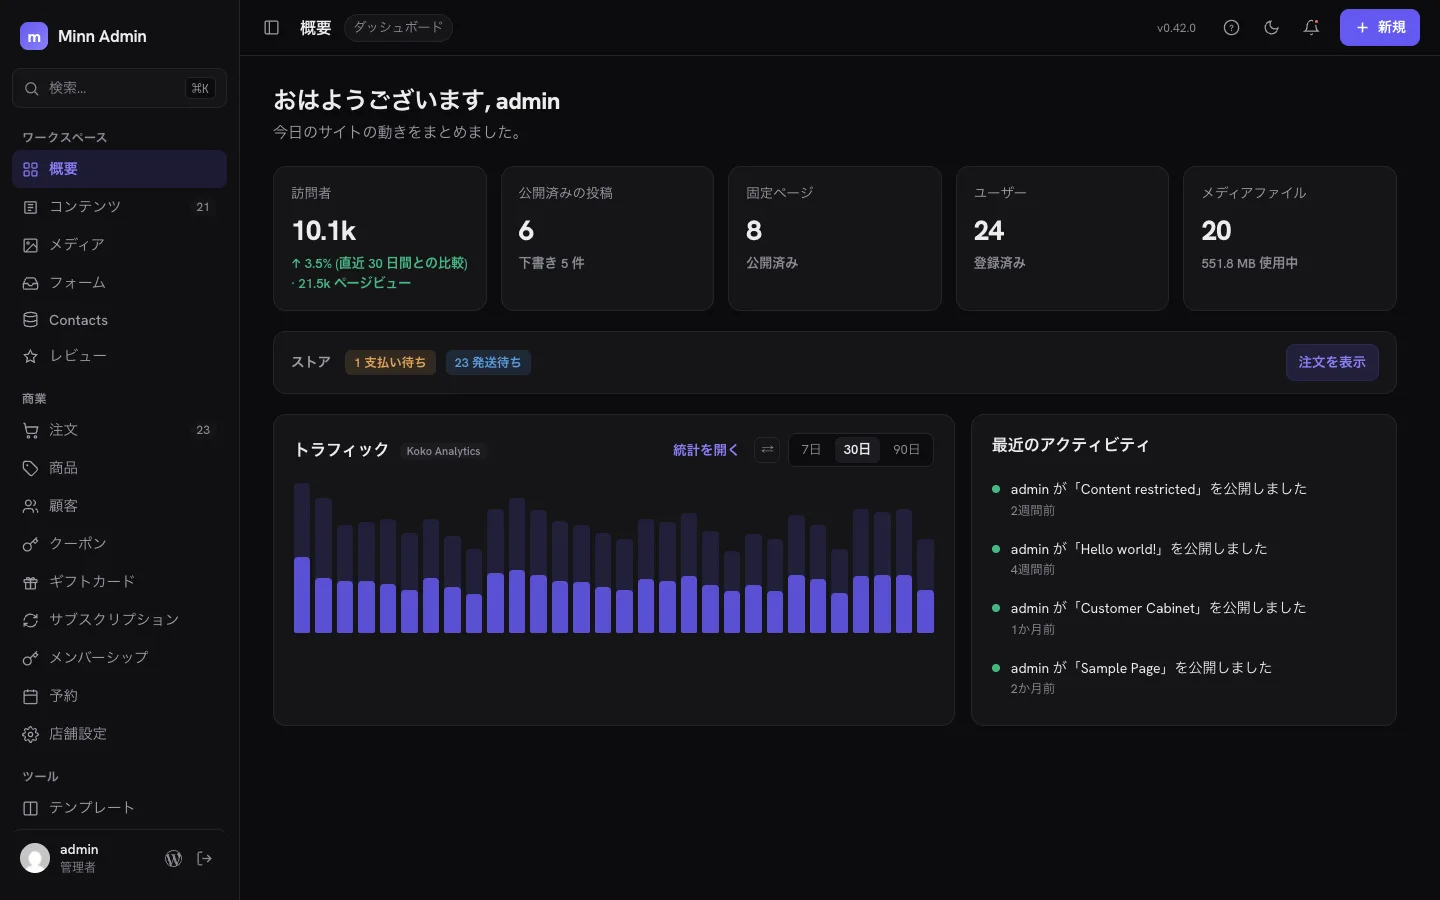
Task: Open コンテンツ in the sidebar
Action: [119, 207]
